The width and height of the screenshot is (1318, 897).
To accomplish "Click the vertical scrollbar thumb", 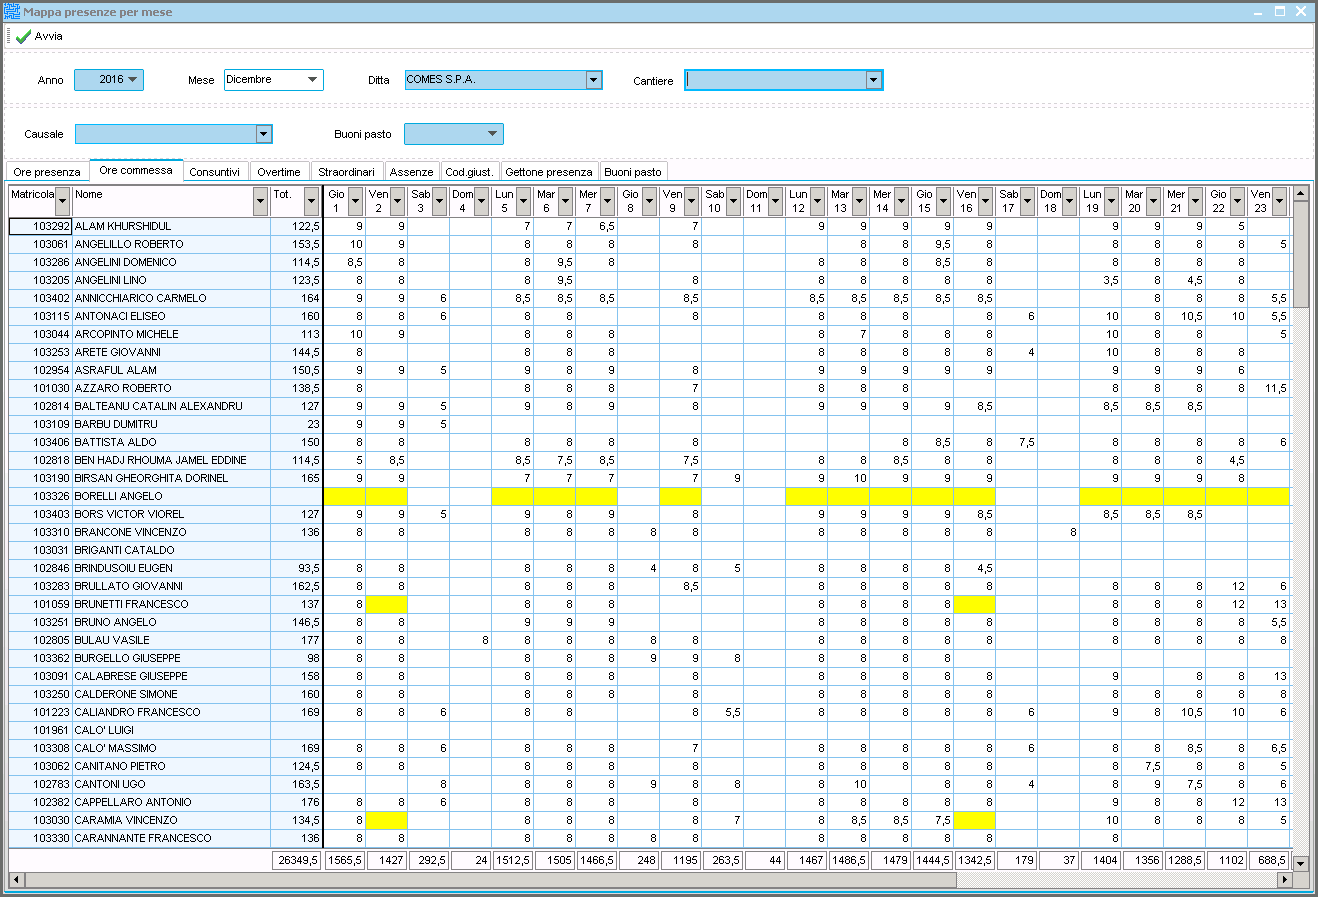I will point(1301,255).
